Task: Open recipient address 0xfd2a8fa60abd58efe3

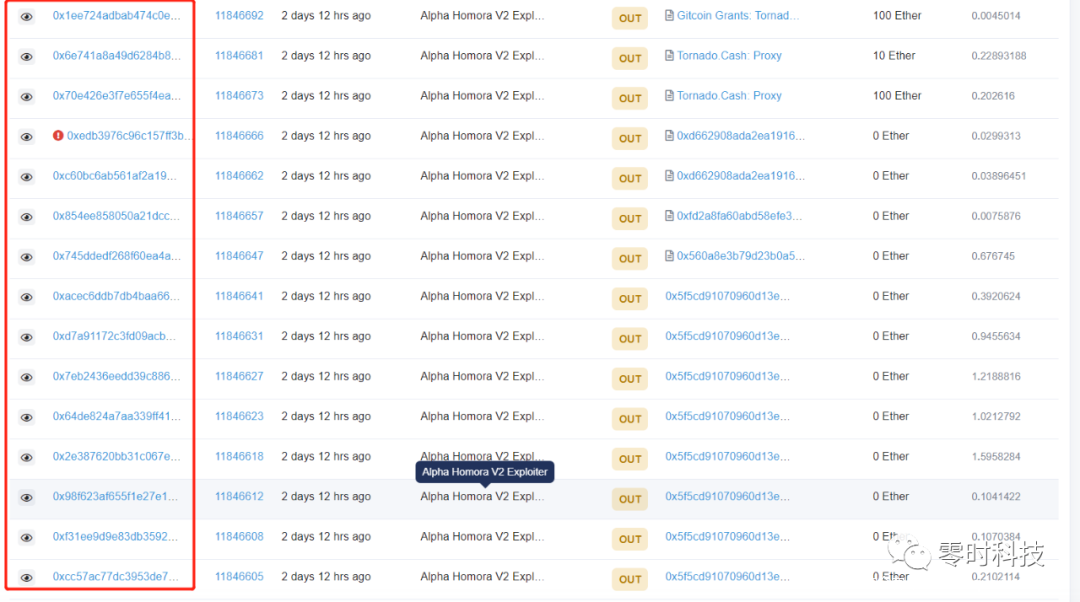Action: pyautogui.click(x=739, y=216)
